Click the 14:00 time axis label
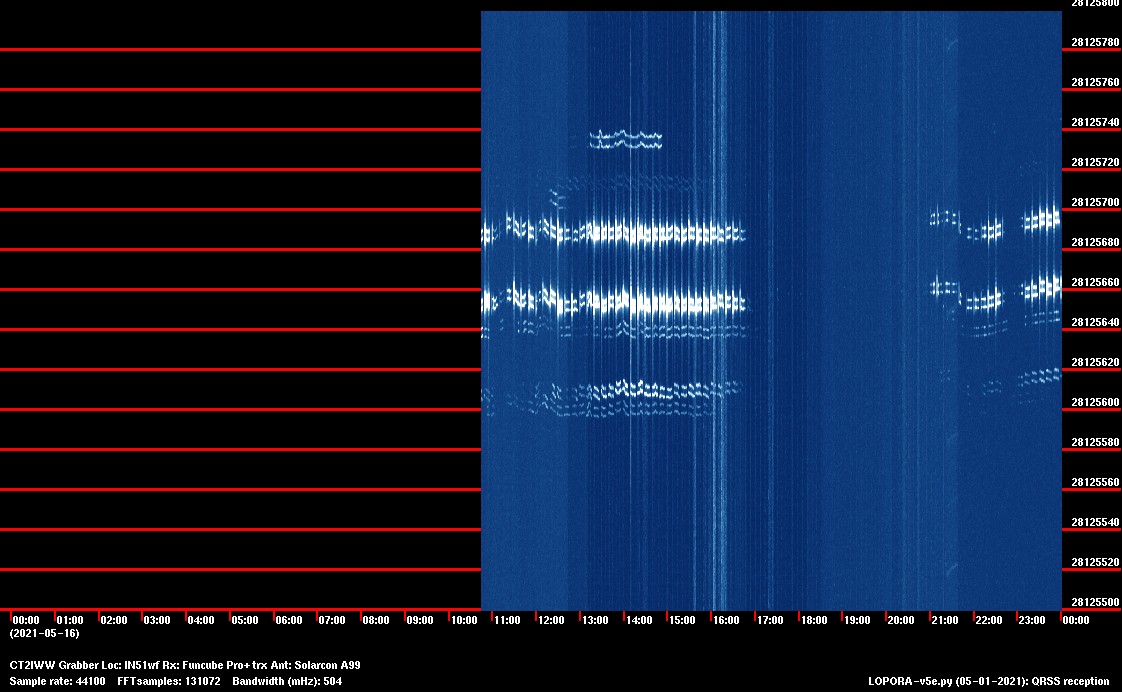This screenshot has height=692, width=1122. coord(639,620)
